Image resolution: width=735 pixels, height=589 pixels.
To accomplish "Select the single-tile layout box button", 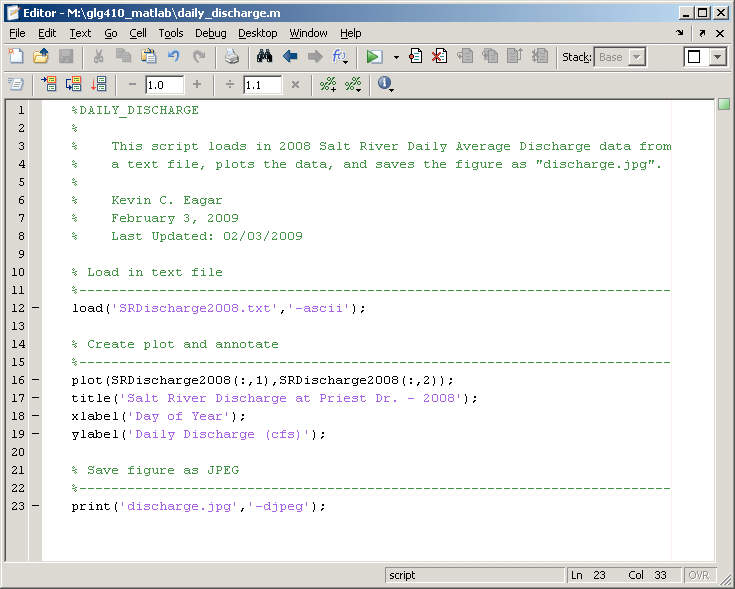I will point(694,57).
